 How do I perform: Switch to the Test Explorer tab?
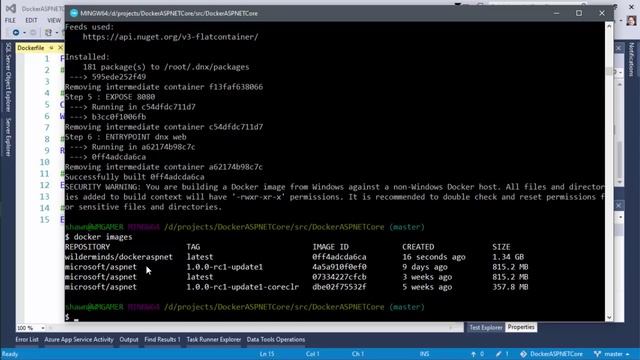tap(486, 327)
